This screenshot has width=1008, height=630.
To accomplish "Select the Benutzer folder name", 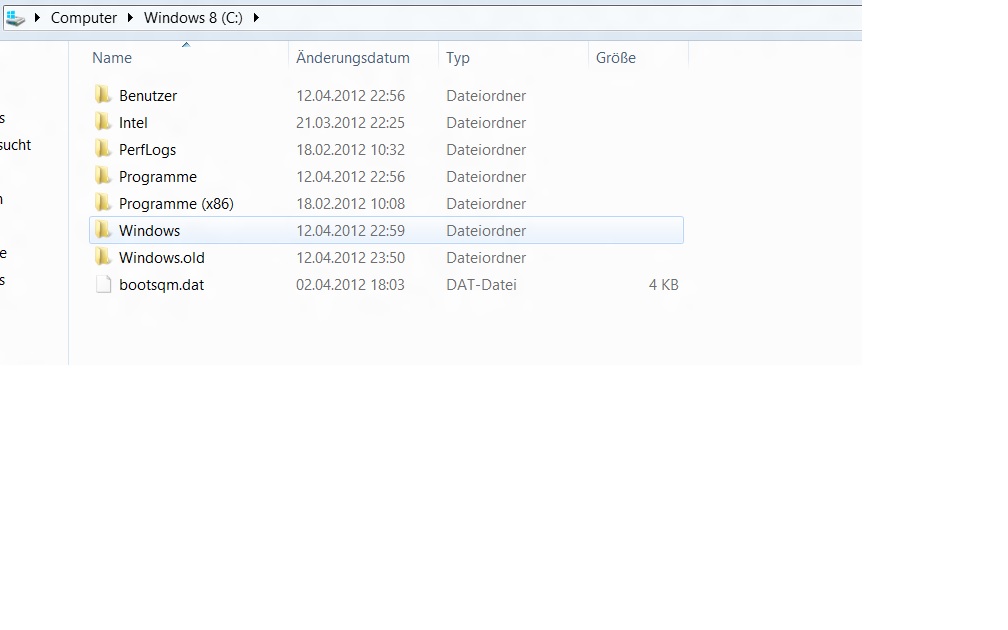I will pyautogui.click(x=148, y=96).
